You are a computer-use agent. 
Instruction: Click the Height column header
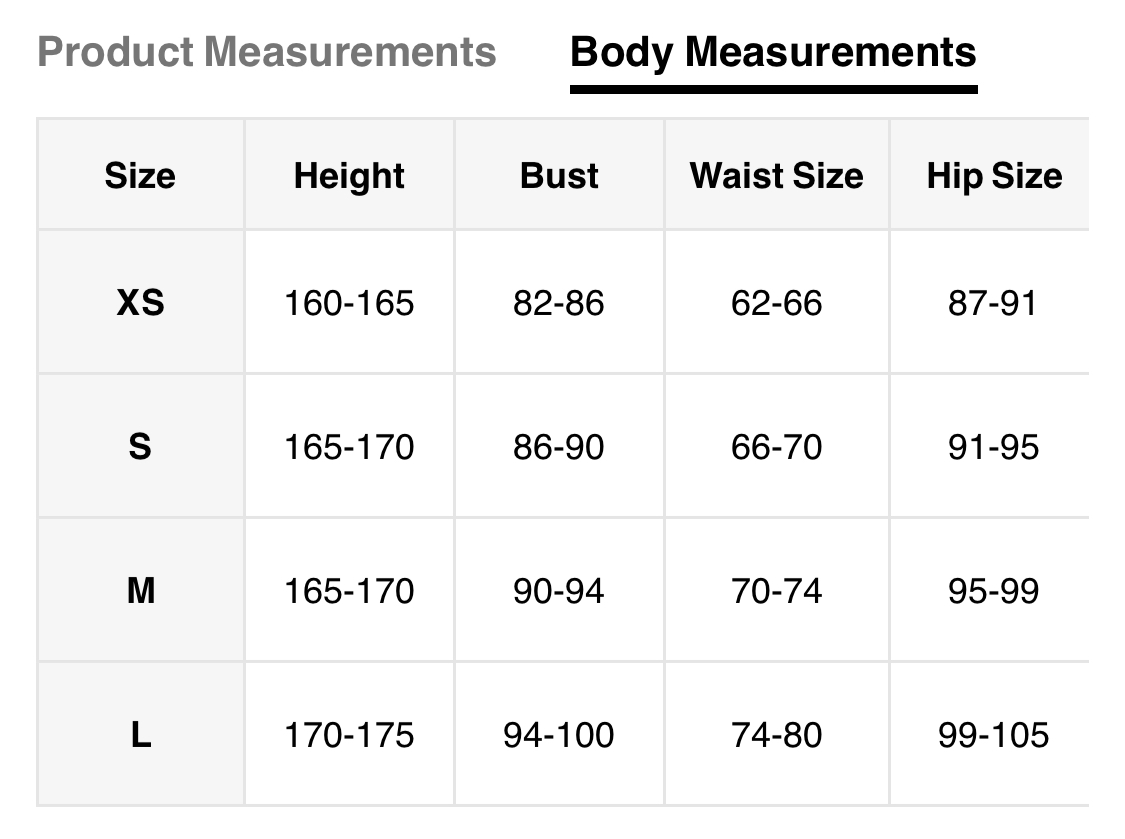coord(349,176)
